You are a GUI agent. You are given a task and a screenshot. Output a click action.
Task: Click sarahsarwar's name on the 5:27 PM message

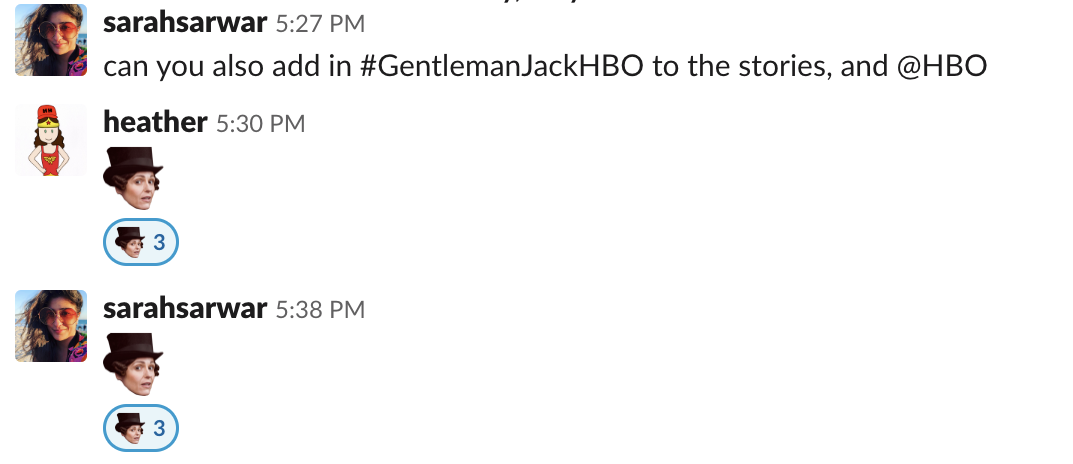[185, 23]
